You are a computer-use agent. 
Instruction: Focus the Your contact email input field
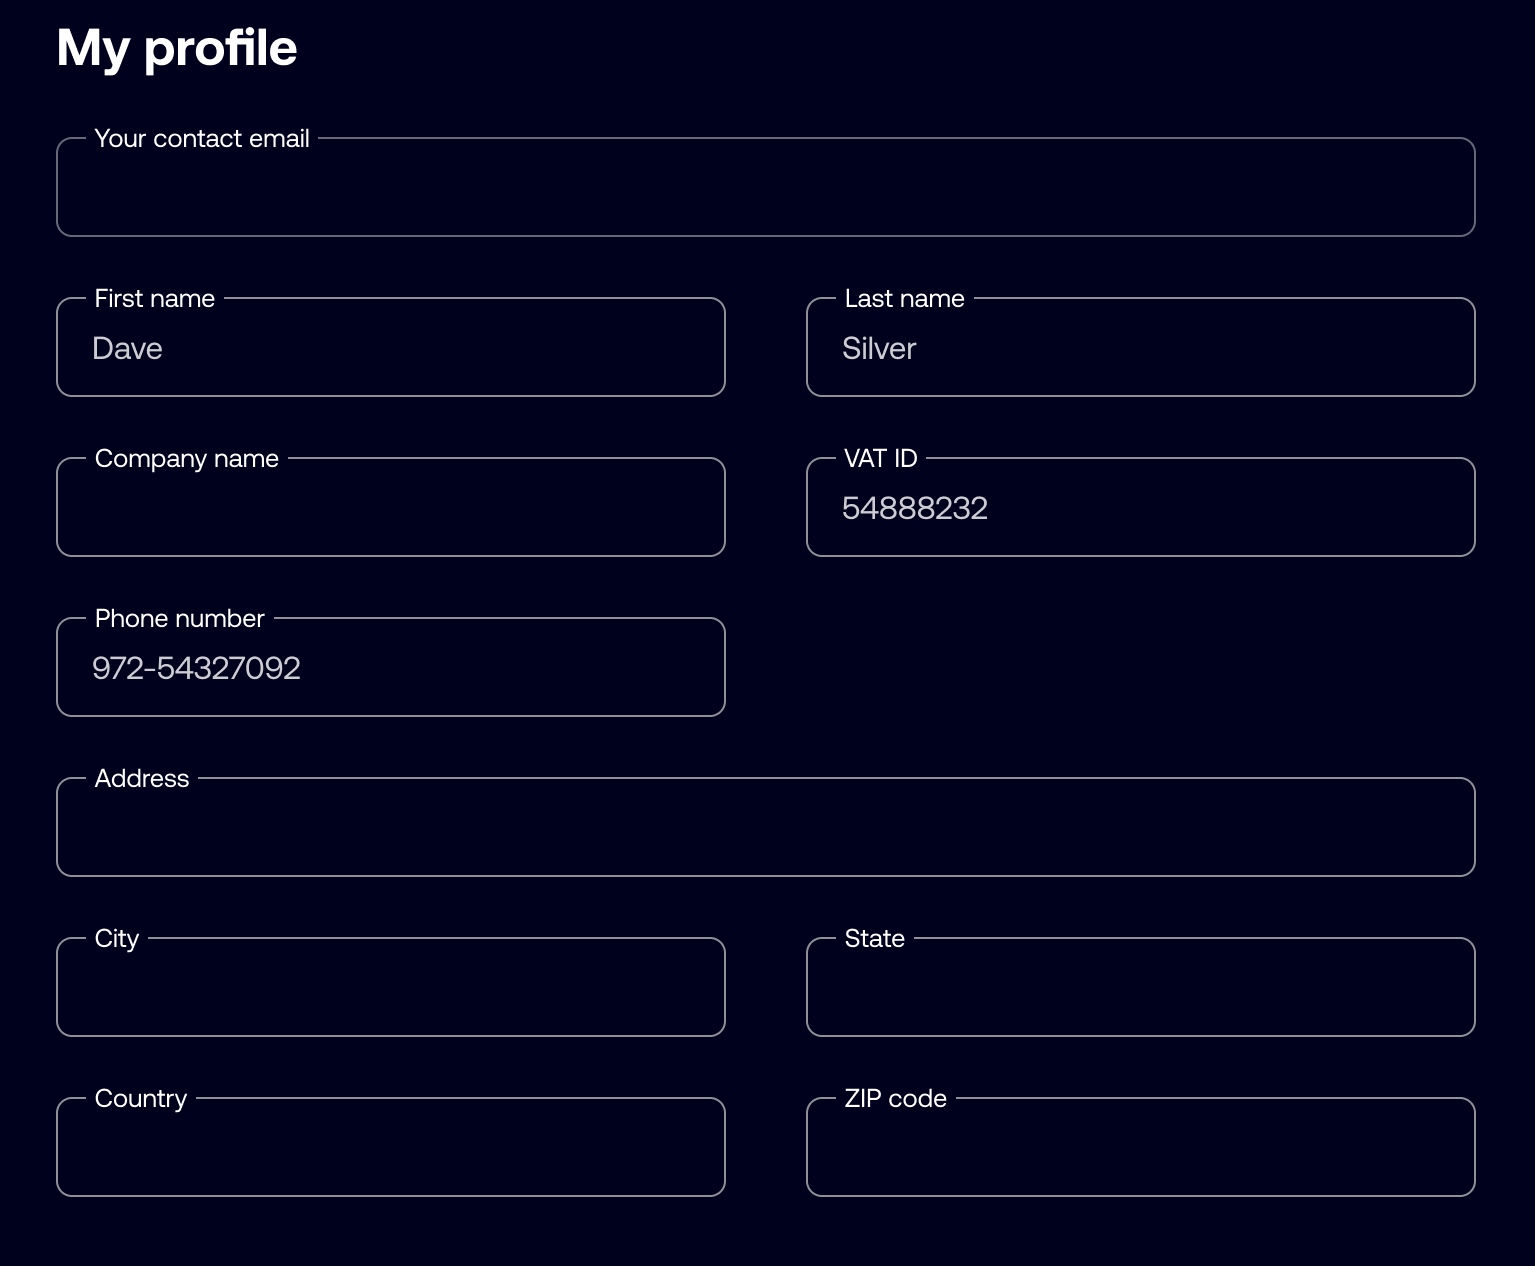click(766, 187)
